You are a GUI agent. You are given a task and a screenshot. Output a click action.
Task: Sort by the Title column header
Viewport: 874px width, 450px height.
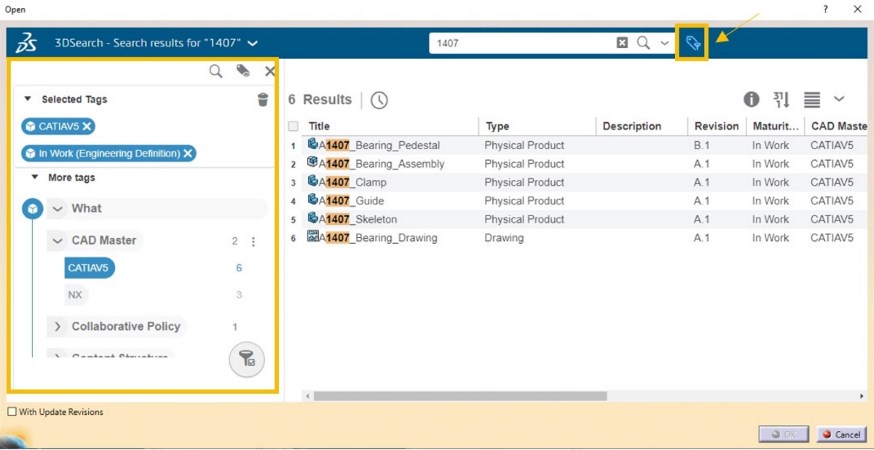tap(319, 126)
